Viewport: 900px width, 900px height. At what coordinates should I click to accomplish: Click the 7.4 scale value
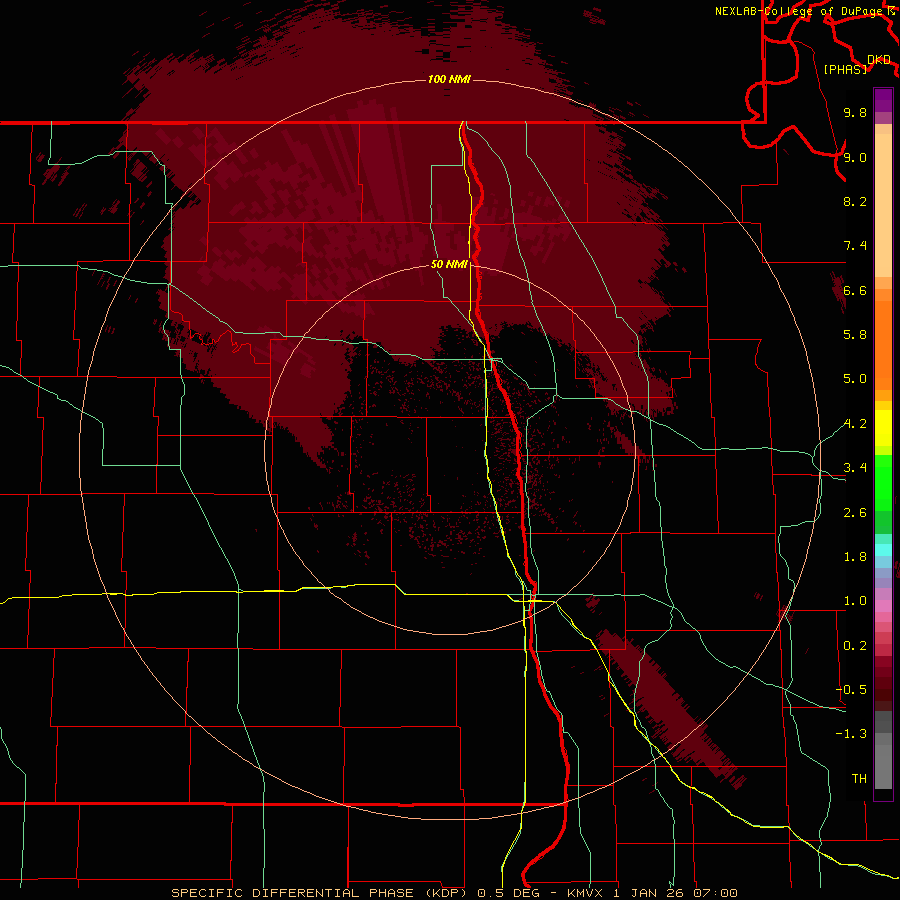point(855,246)
